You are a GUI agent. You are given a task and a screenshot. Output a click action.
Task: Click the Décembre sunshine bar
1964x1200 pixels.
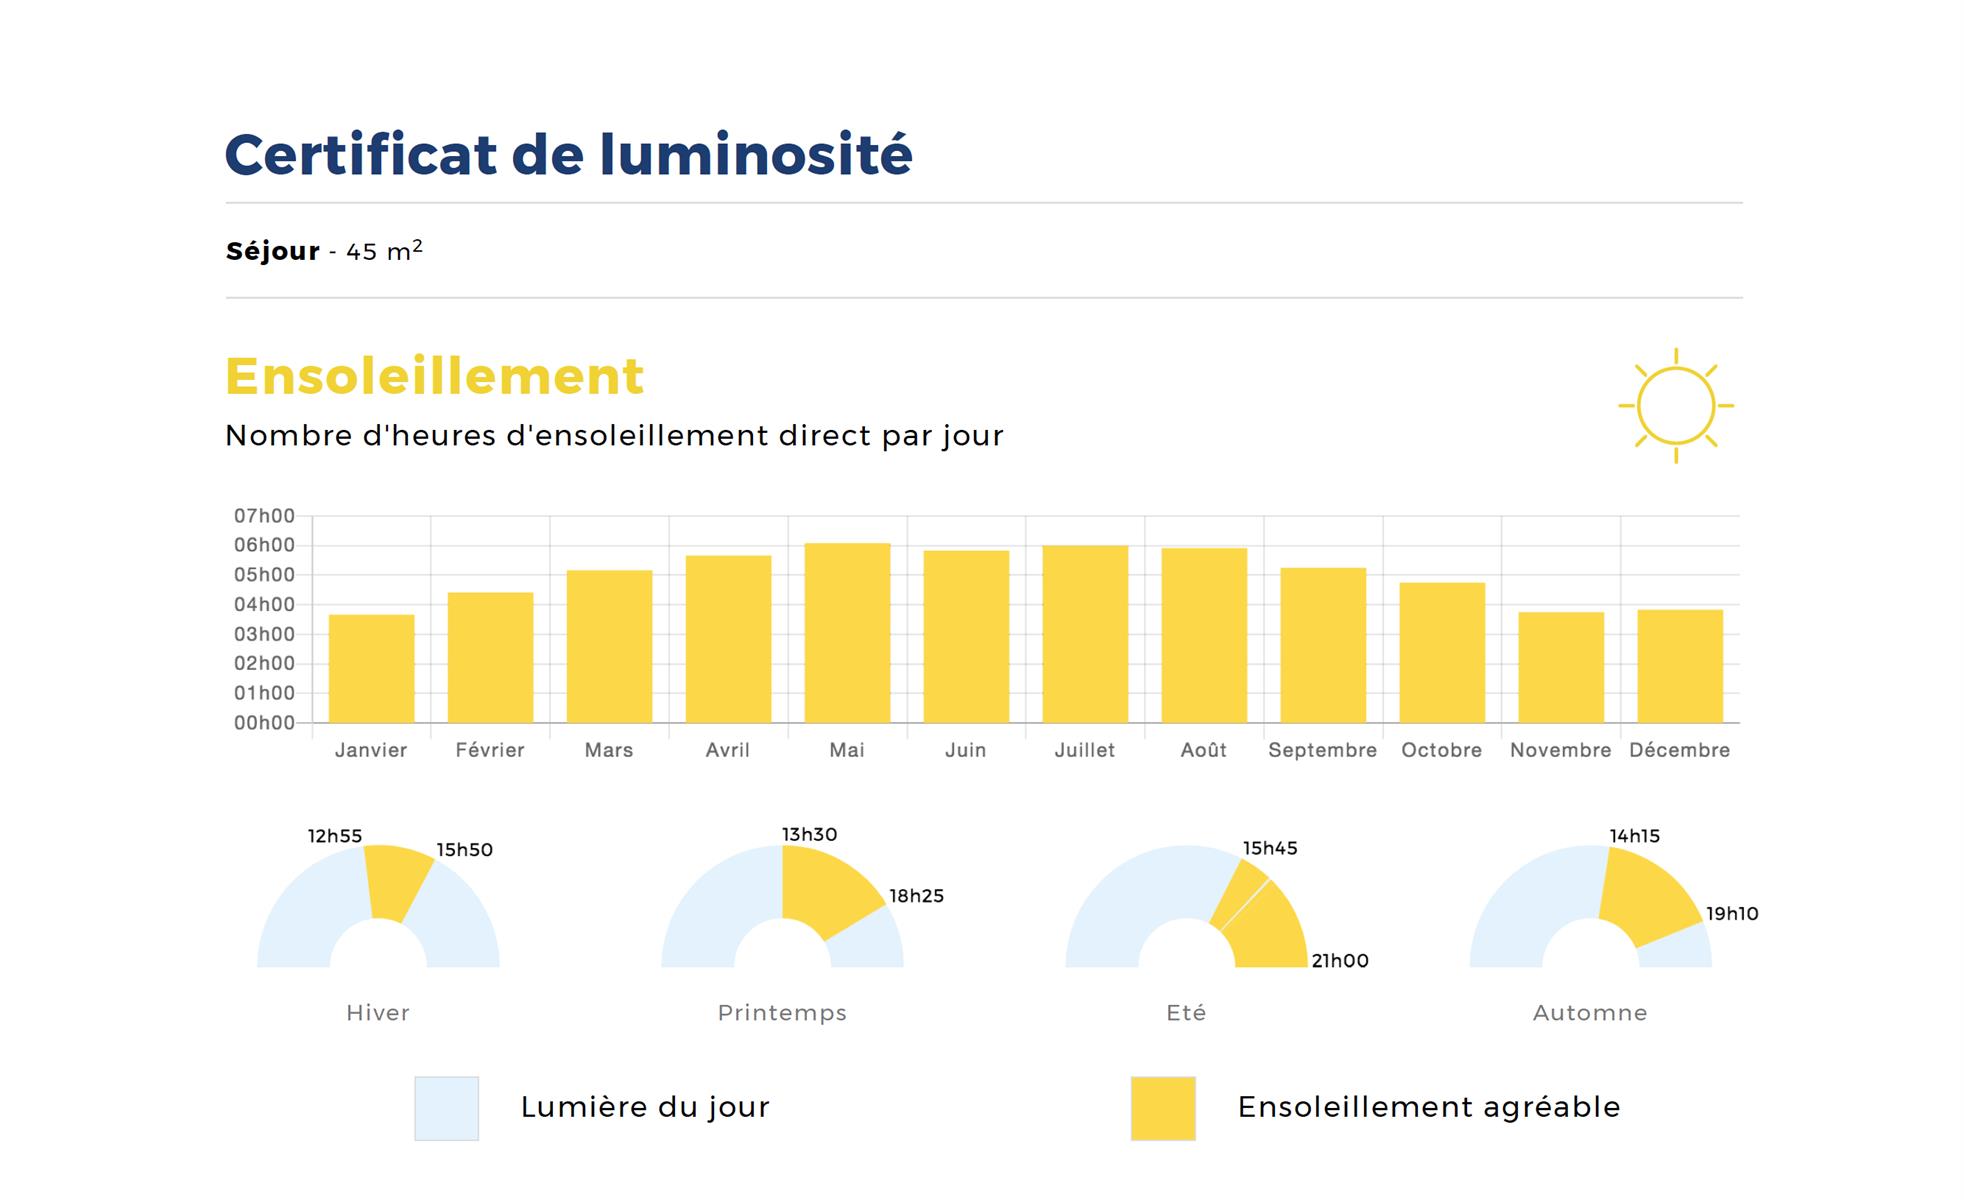[1680, 666]
